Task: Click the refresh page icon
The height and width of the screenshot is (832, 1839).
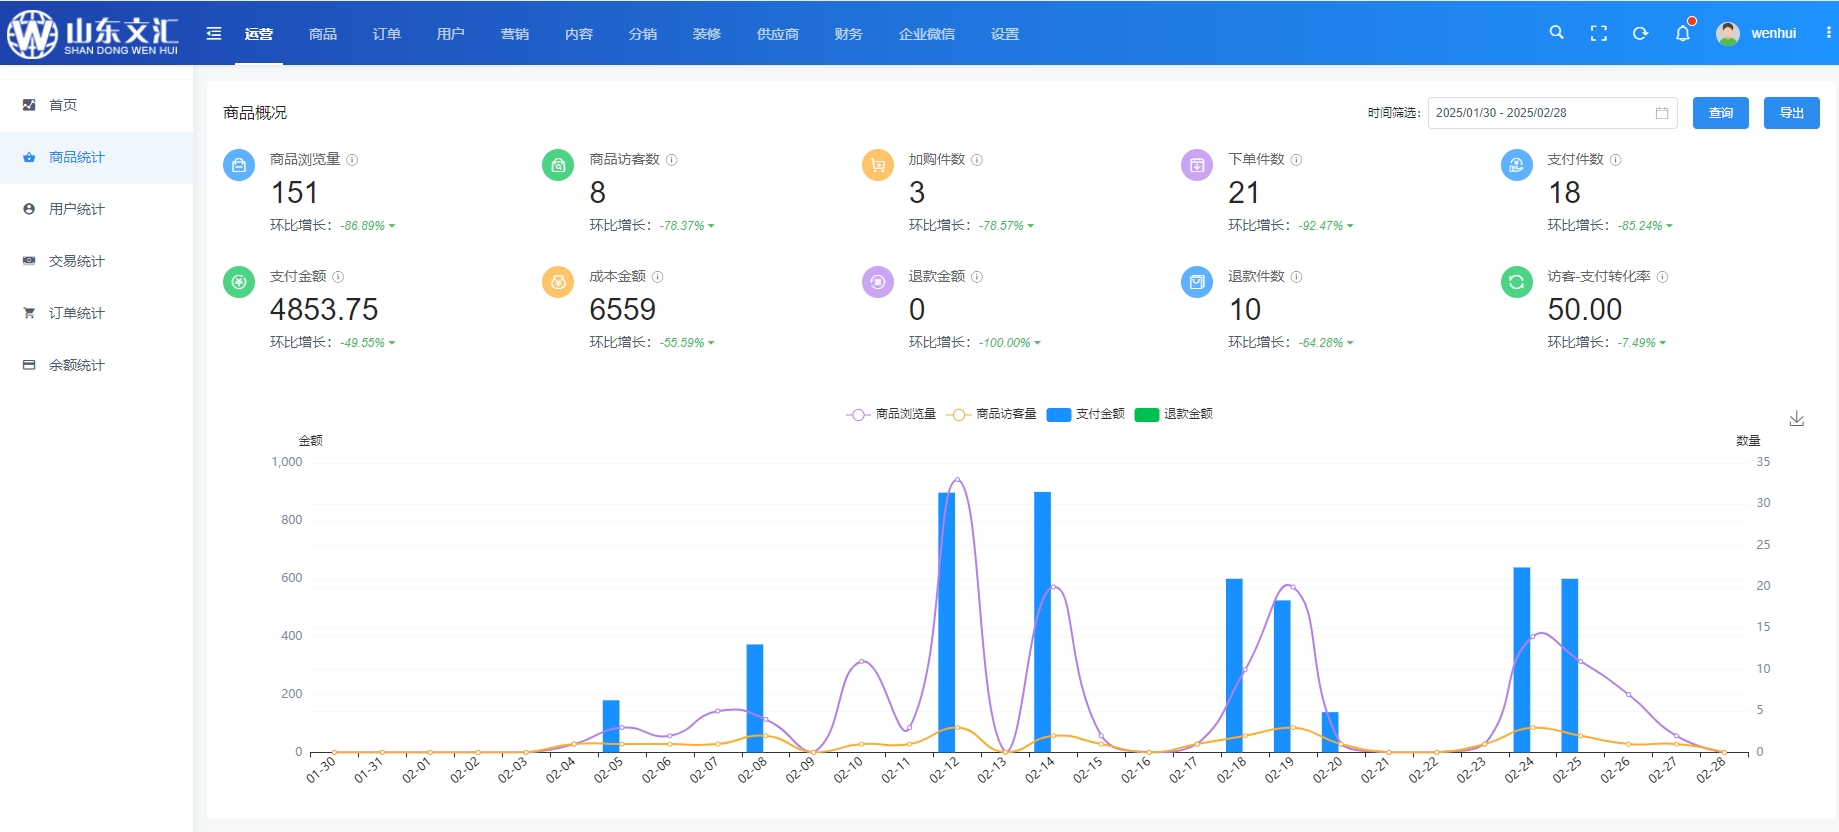Action: point(1640,33)
